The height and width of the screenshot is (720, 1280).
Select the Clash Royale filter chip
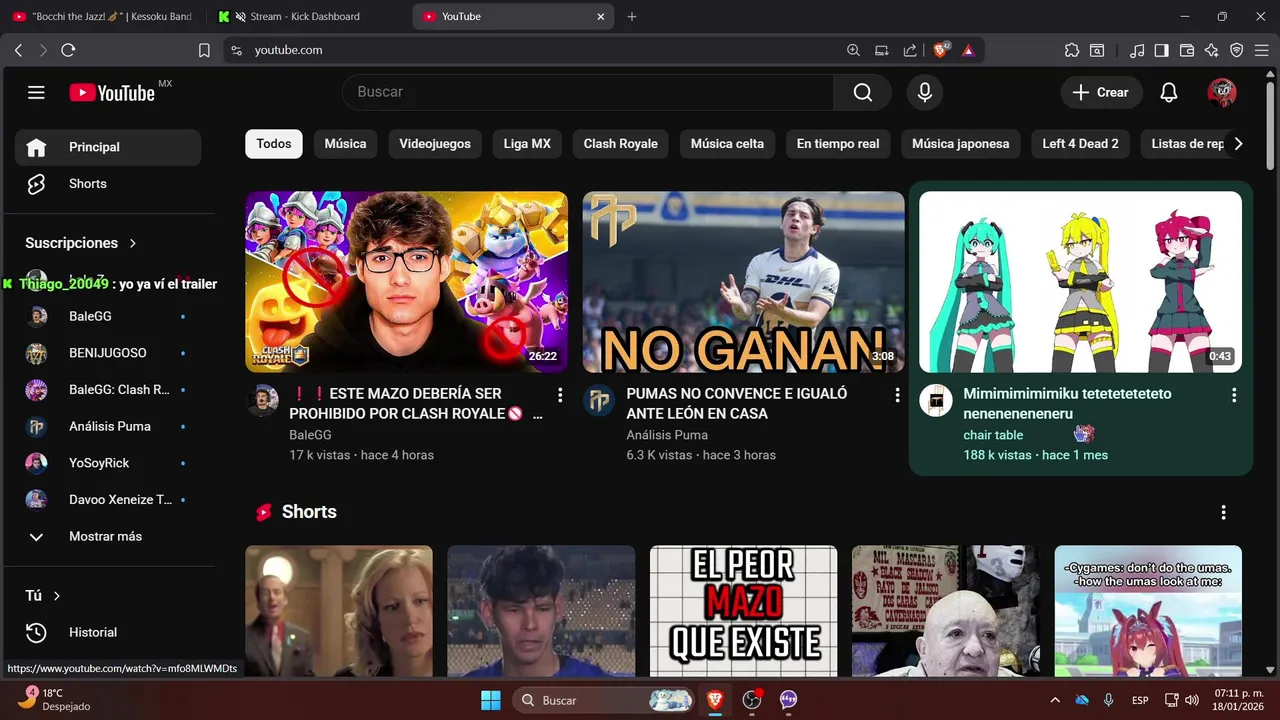point(621,144)
